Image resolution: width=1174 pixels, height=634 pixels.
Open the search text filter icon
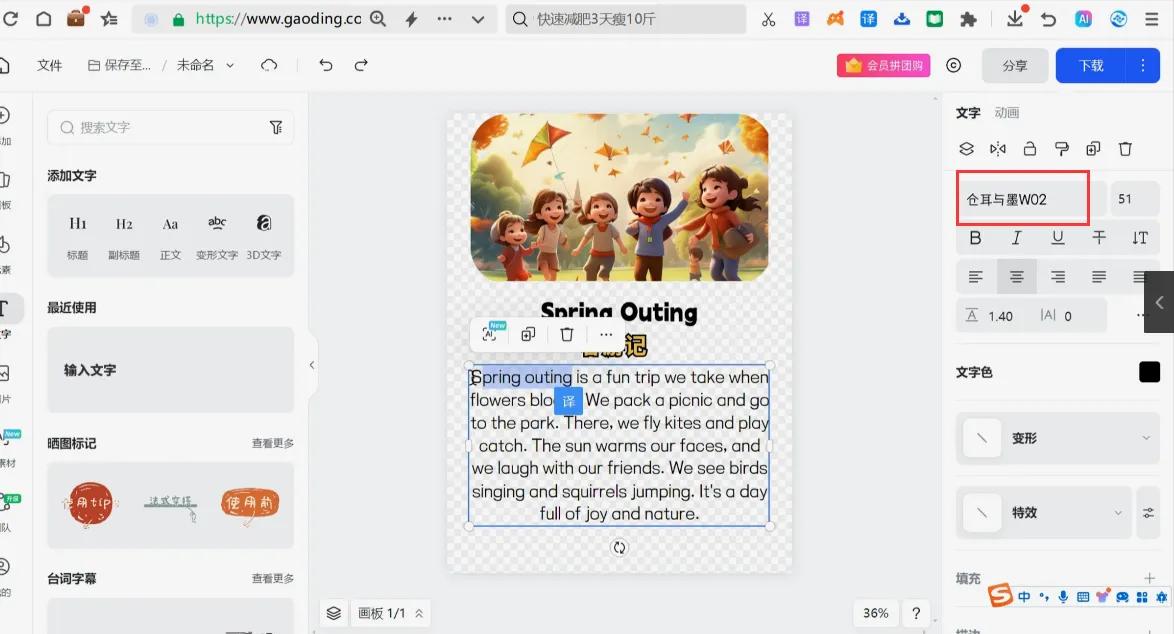(276, 127)
